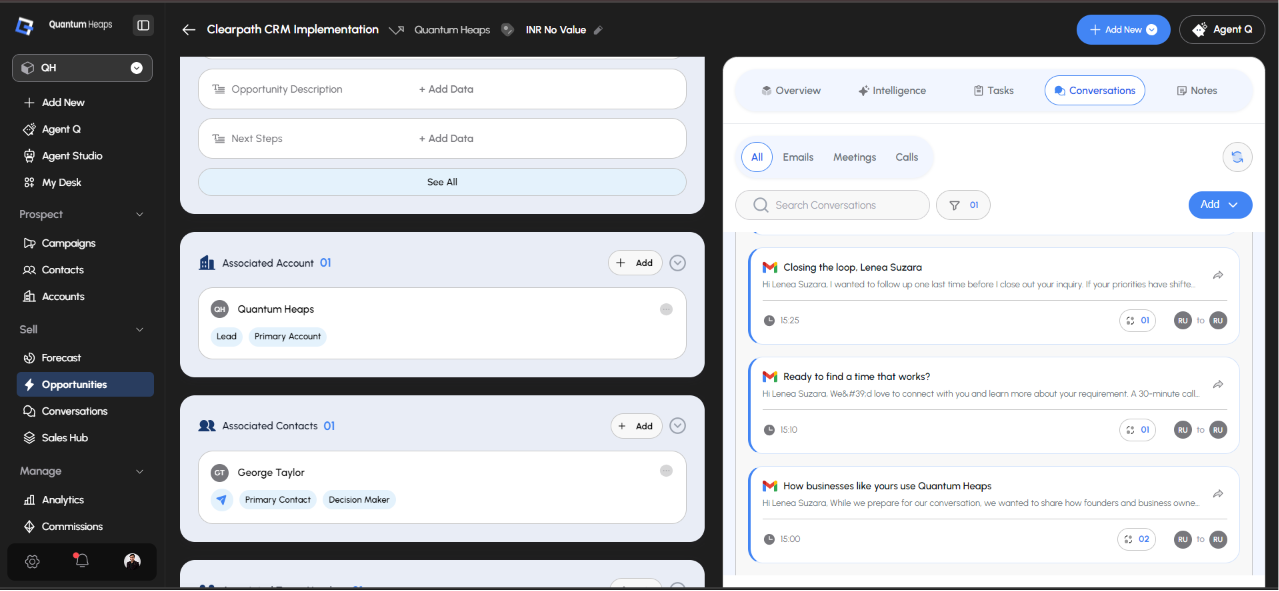Go to Contacts in the sidebar
1279x591 pixels.
click(x=53, y=270)
